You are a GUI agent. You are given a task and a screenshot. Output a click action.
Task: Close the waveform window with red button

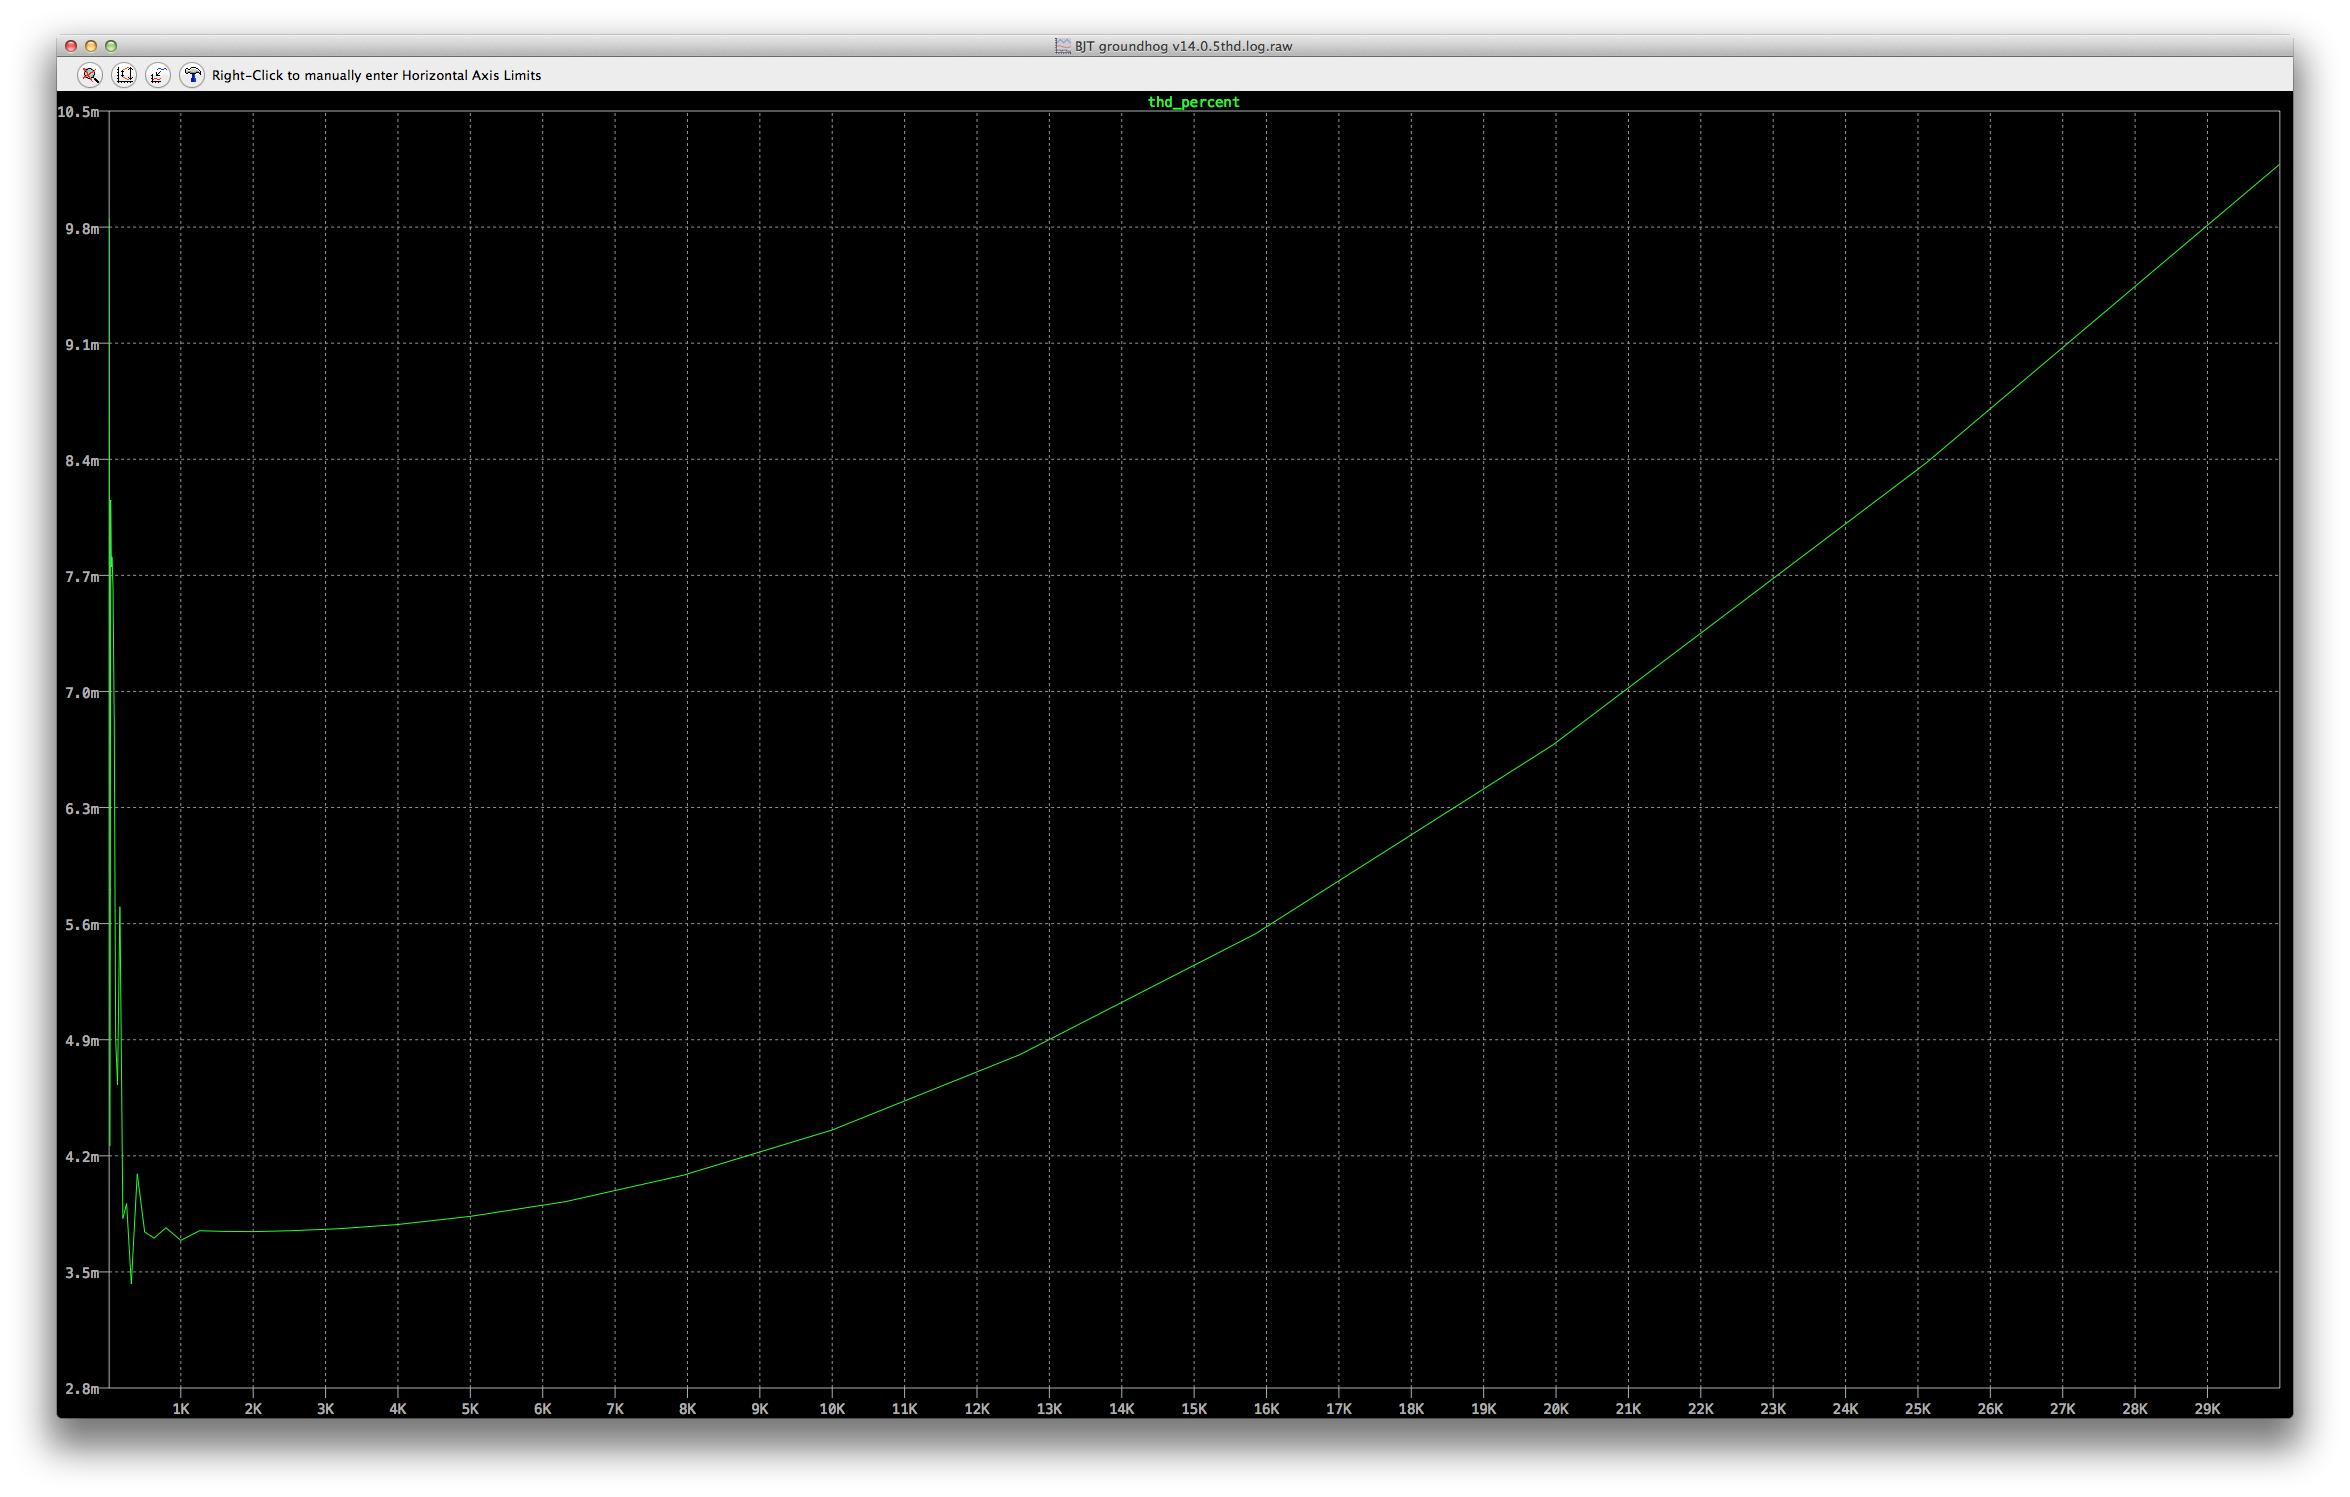[x=71, y=46]
